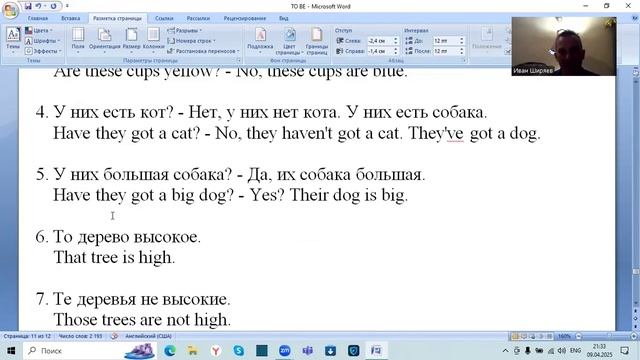Open the notification center icon
Viewport: 640px width, 360px height.
point(624,351)
